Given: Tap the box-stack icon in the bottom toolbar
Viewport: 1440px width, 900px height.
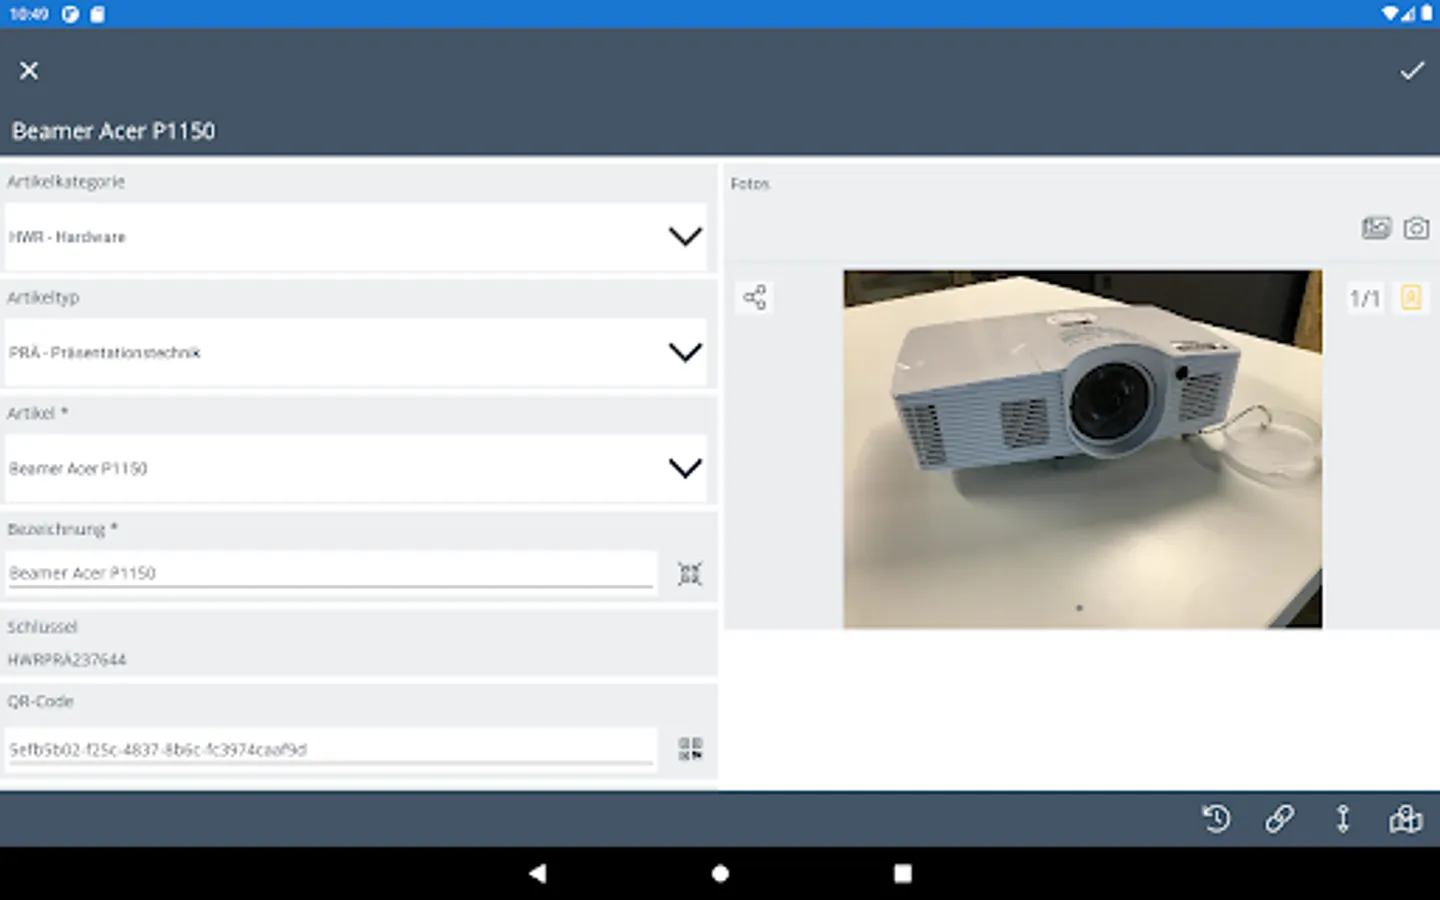Looking at the screenshot, I should click(1405, 819).
